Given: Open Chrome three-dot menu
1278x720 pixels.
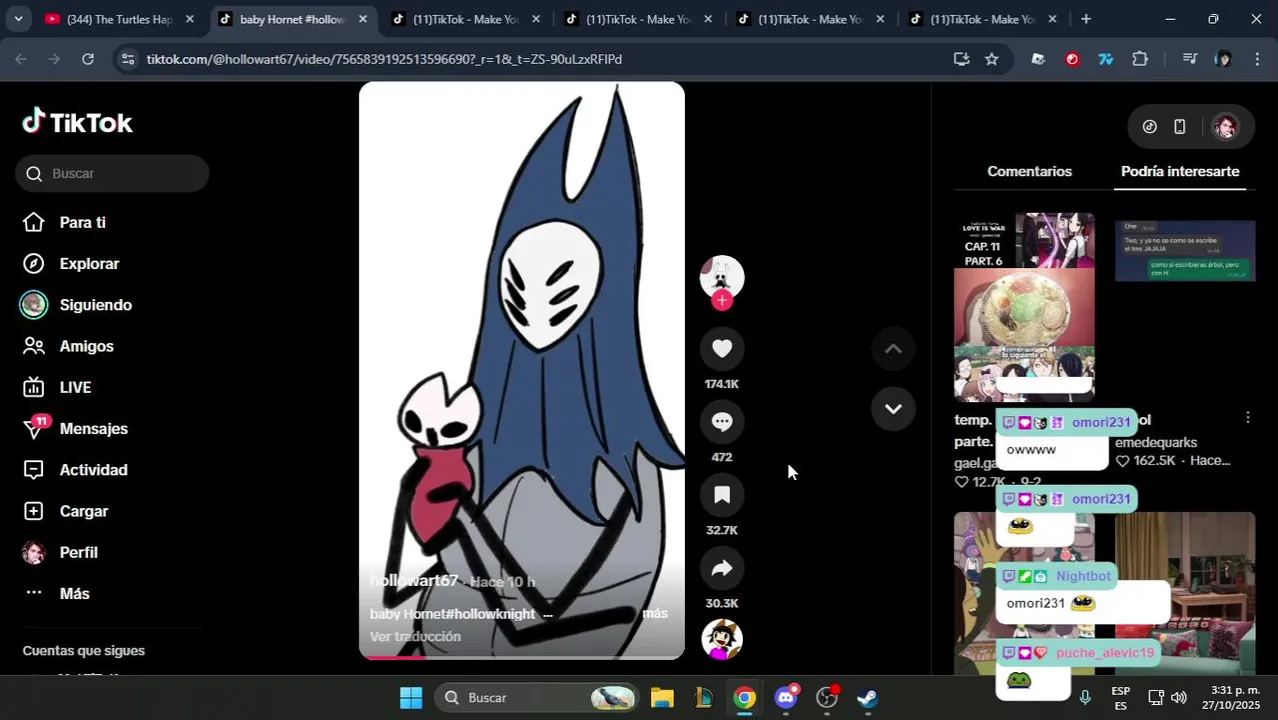Looking at the screenshot, I should tap(1257, 59).
